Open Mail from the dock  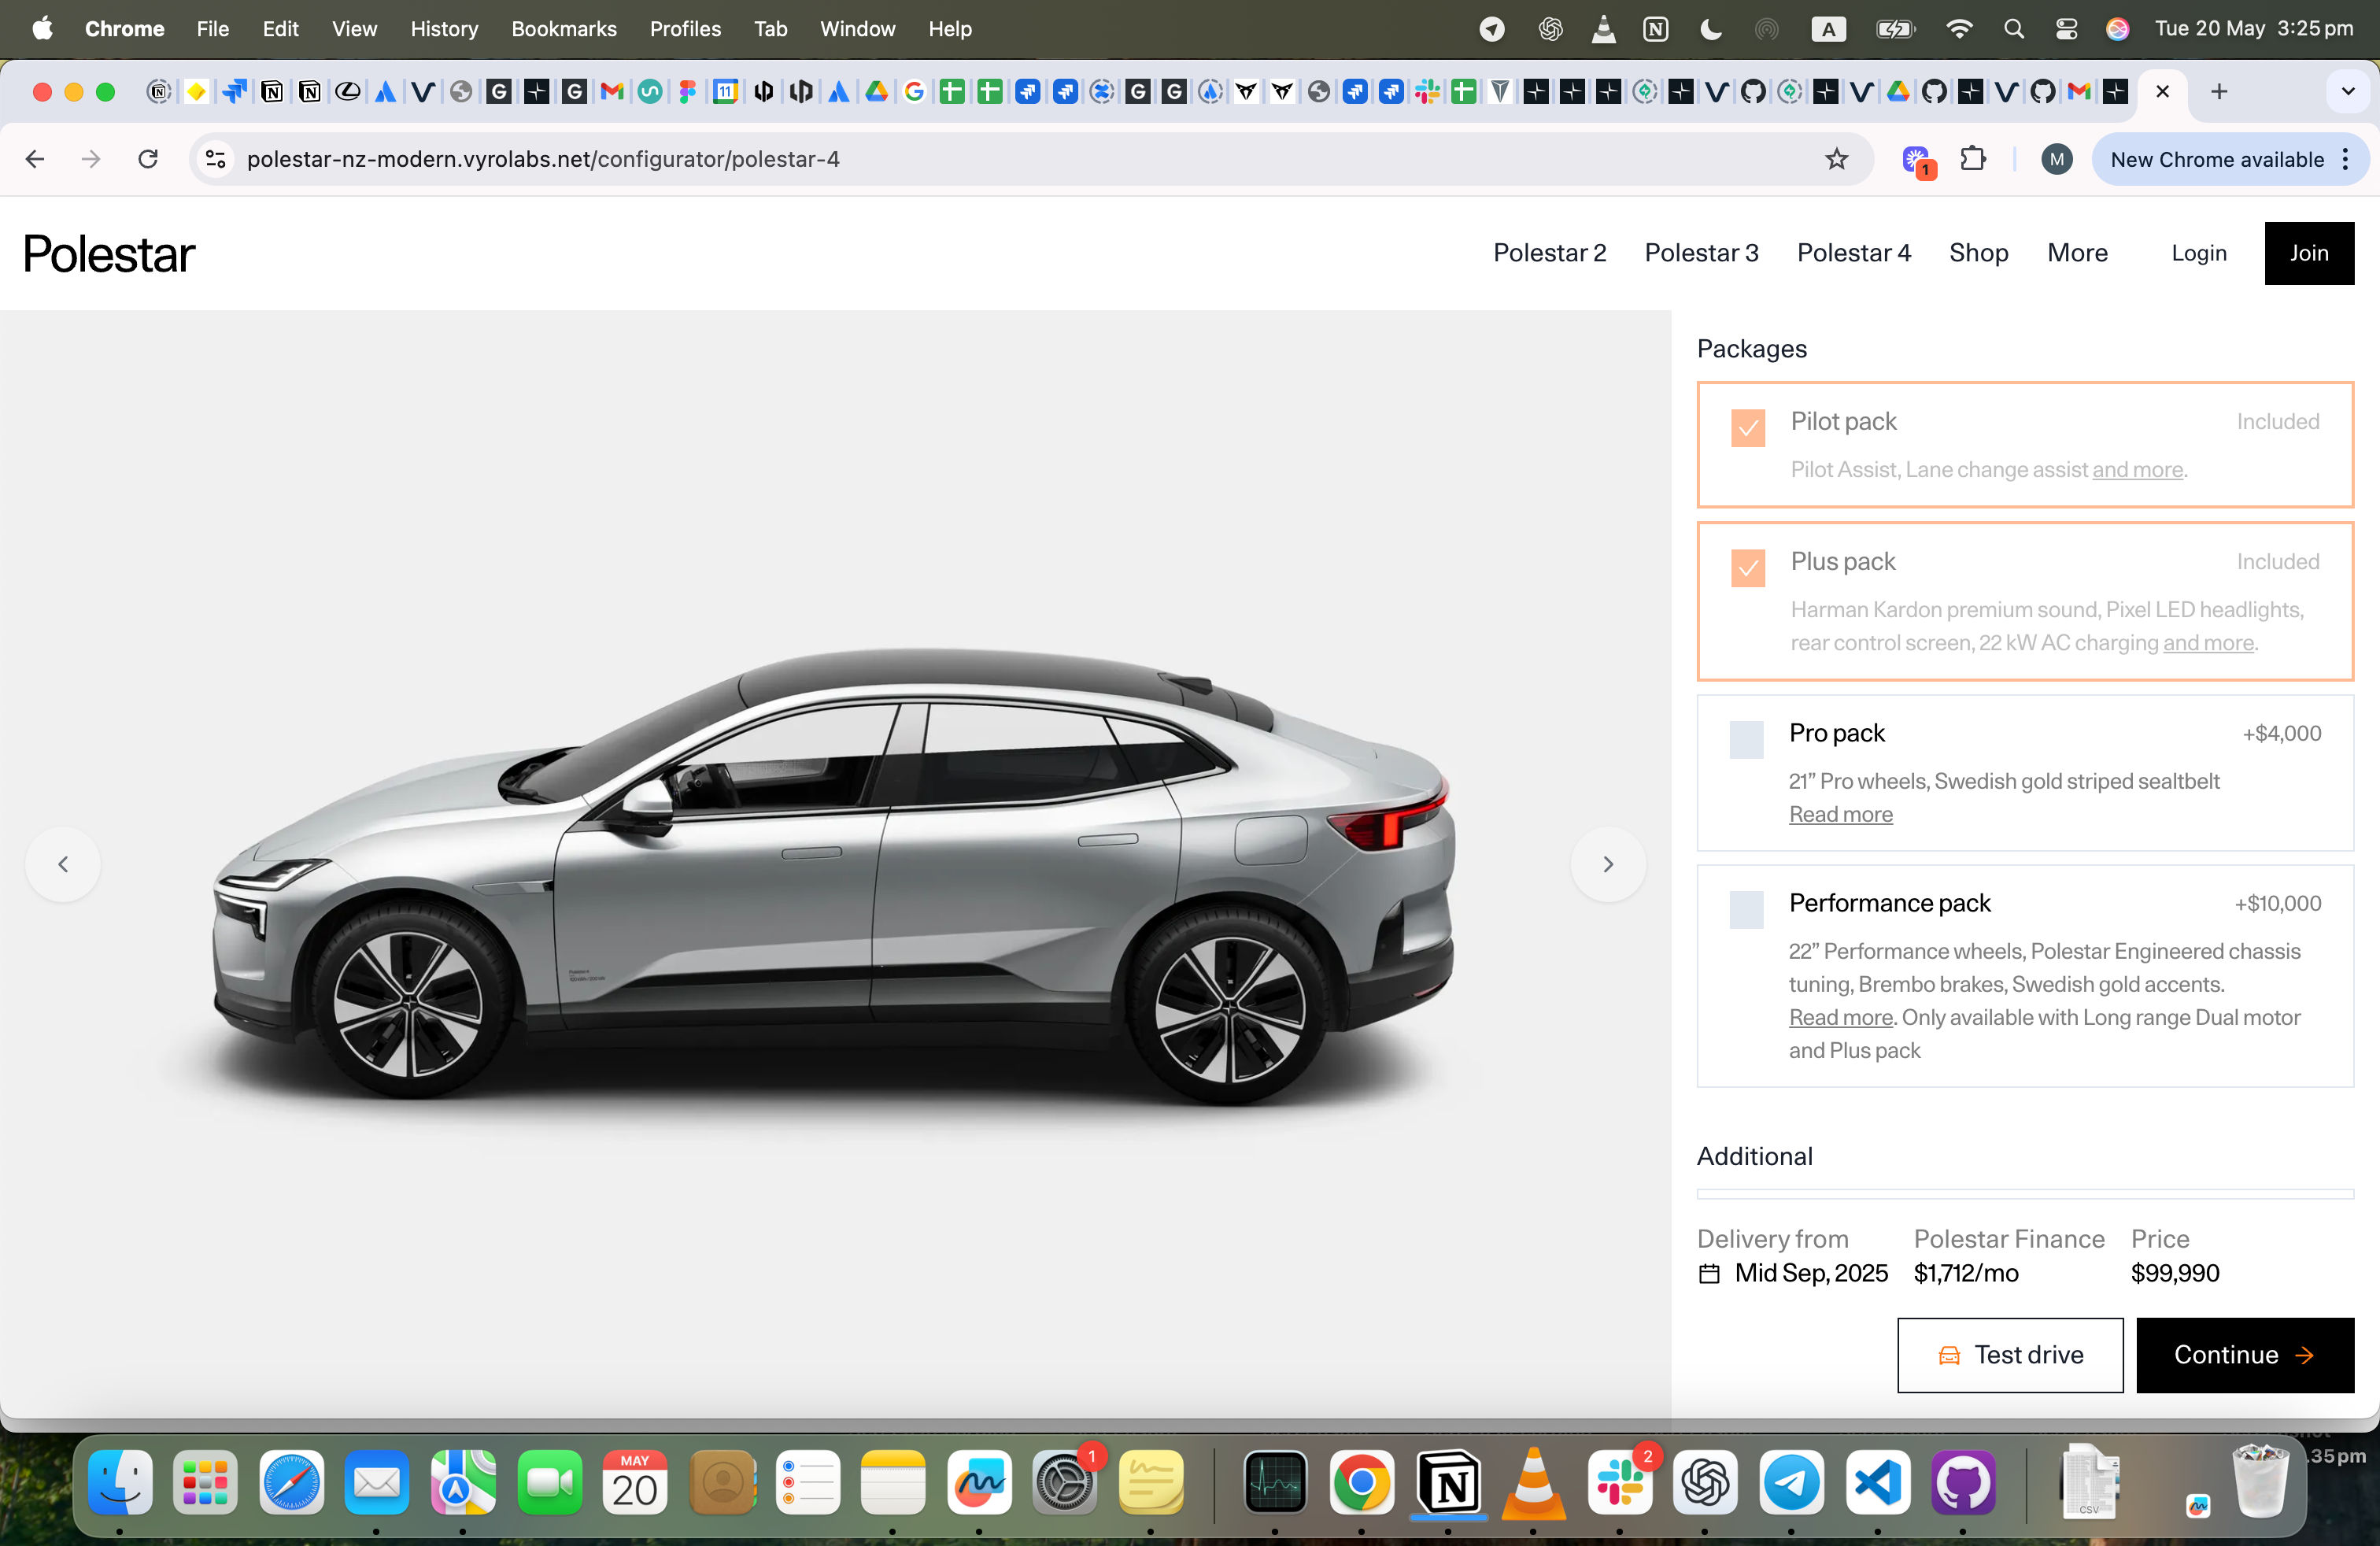377,1482
